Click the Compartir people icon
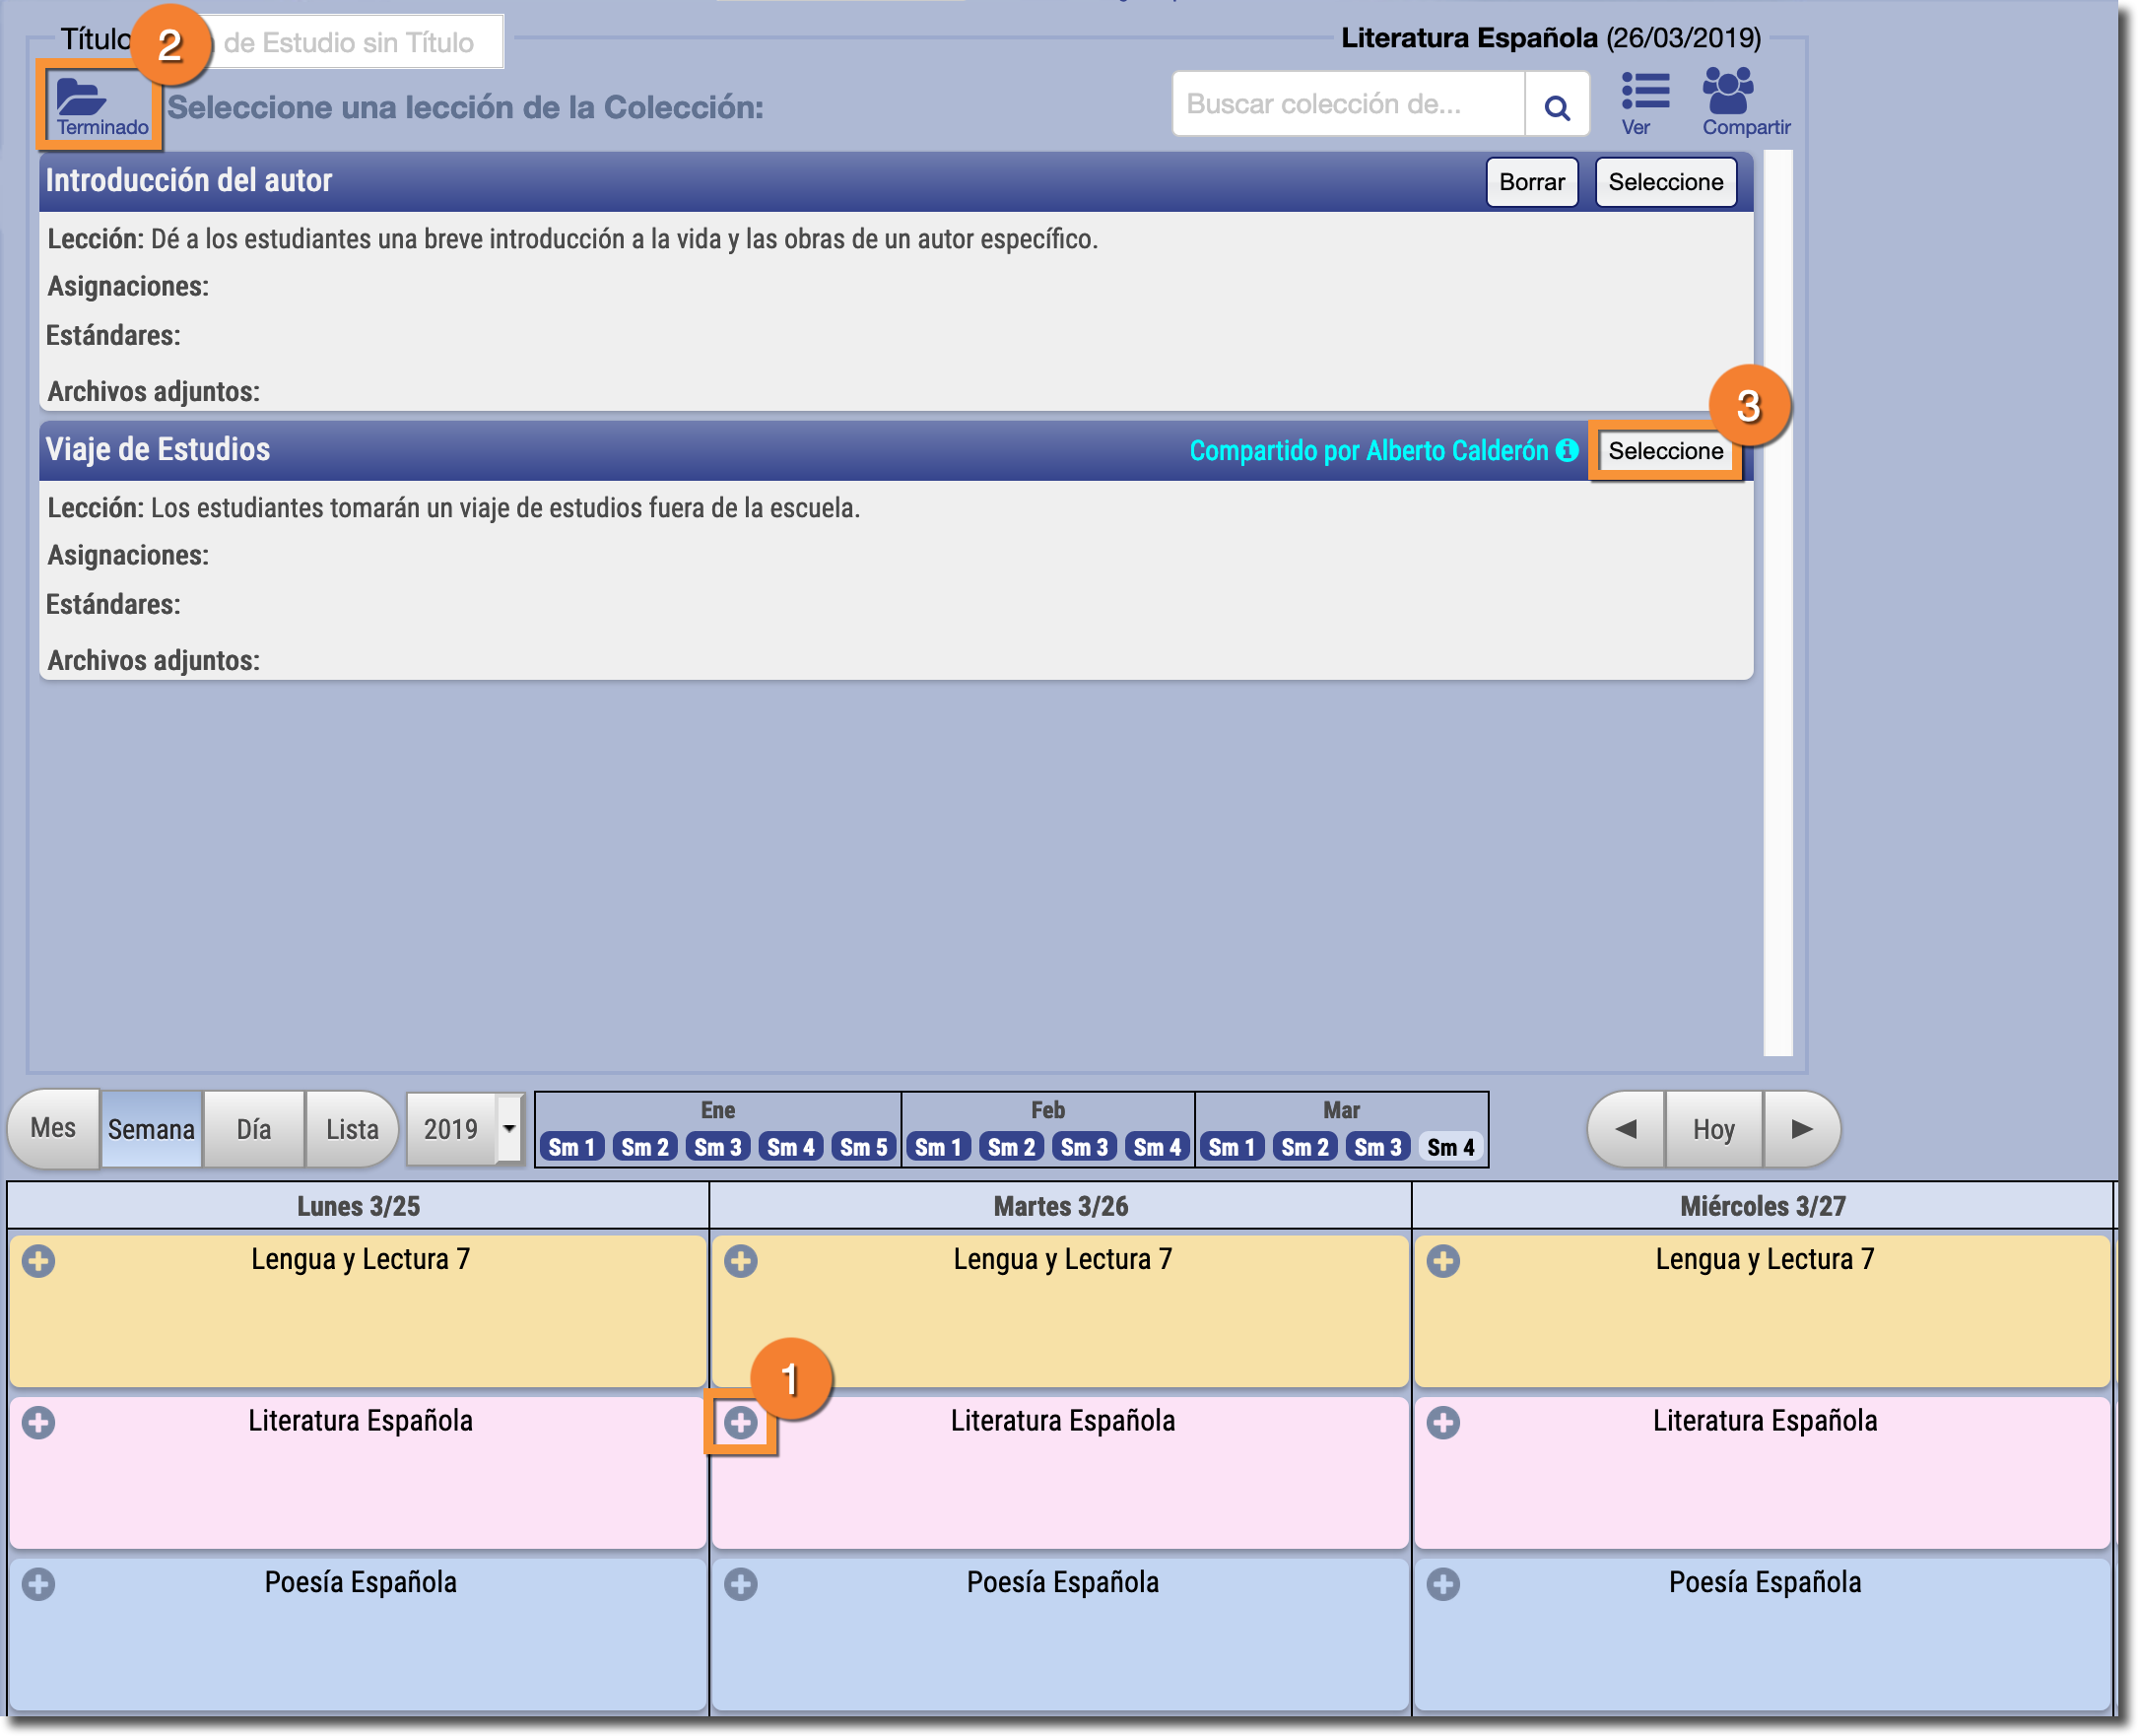Image resolution: width=2138 pixels, height=1736 pixels. click(x=1727, y=92)
